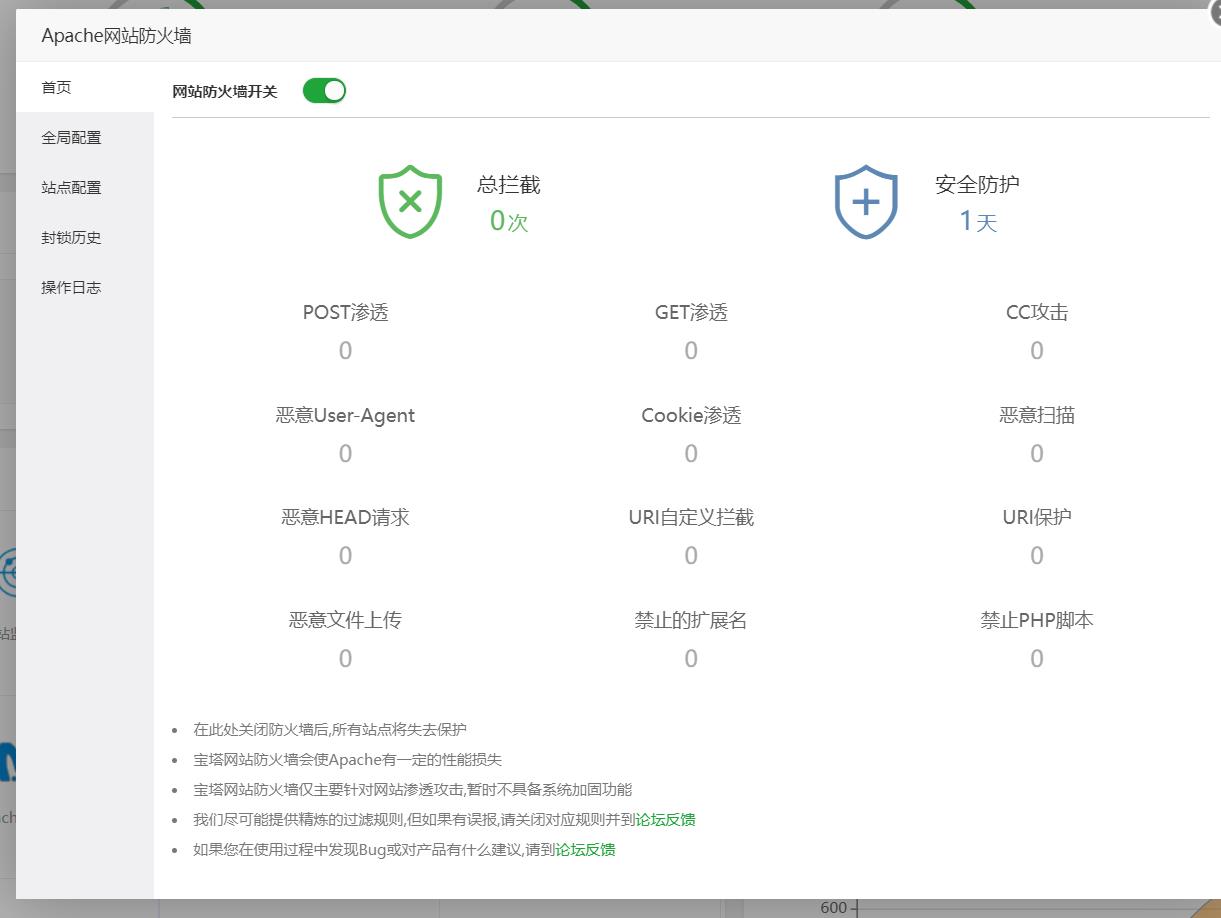Close the Apache firewall dialog

1214,12
